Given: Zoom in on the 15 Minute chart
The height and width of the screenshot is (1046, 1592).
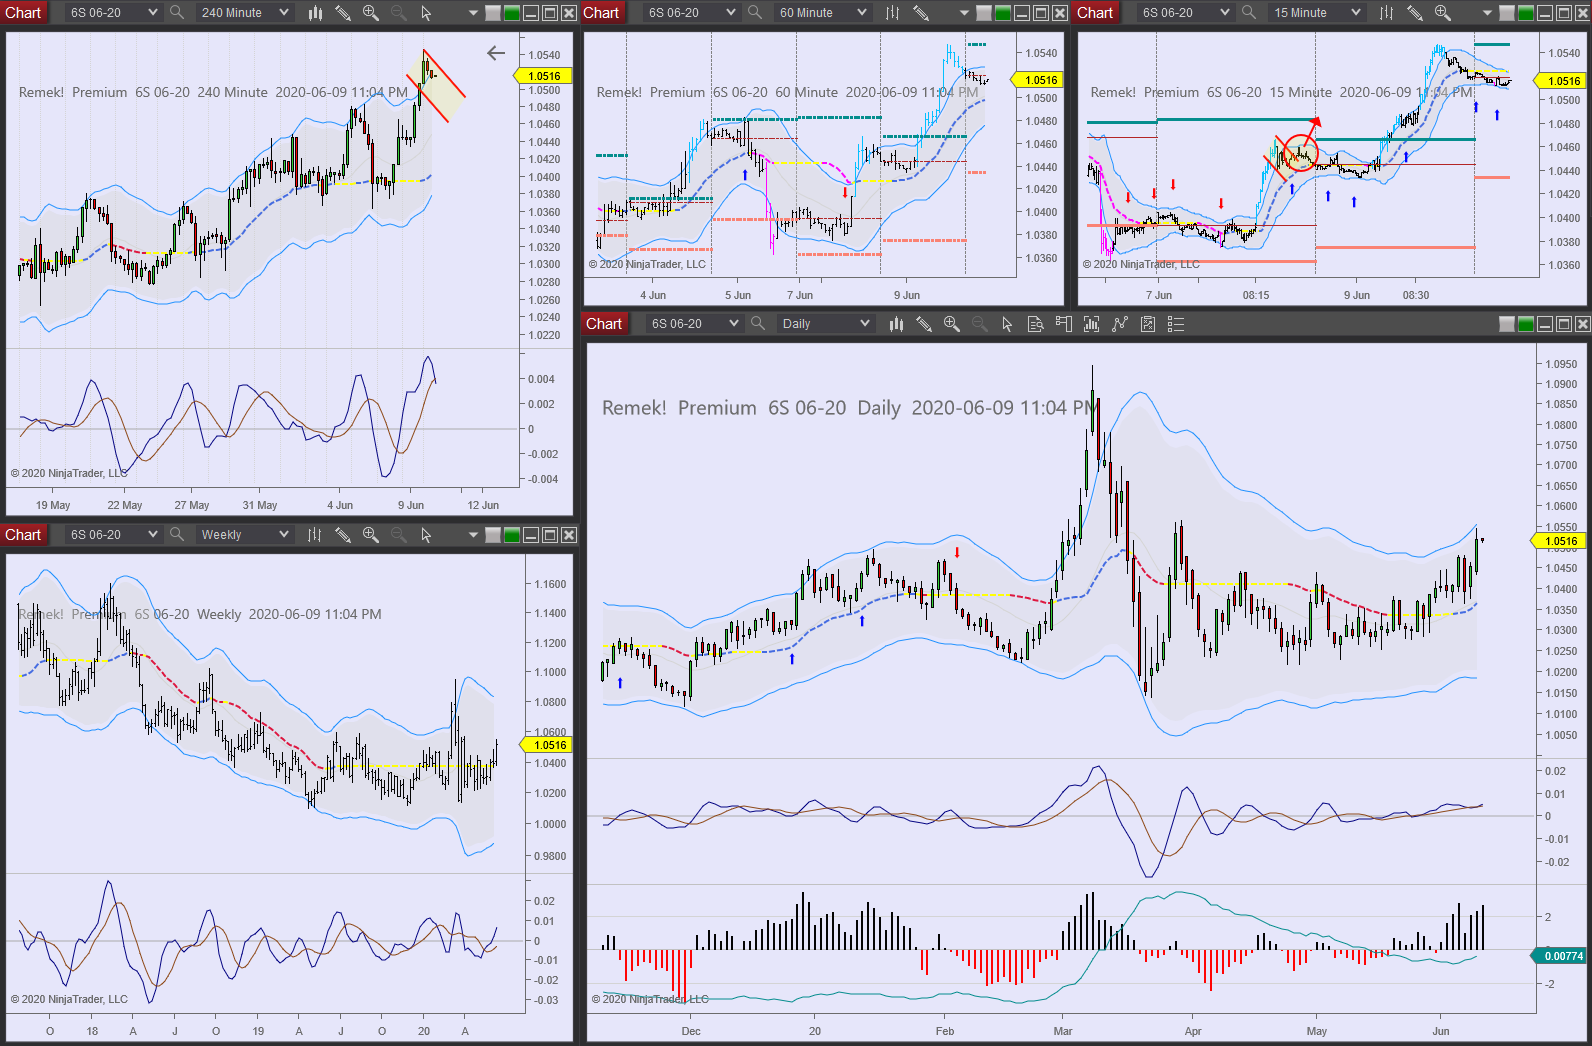Looking at the screenshot, I should [1443, 13].
